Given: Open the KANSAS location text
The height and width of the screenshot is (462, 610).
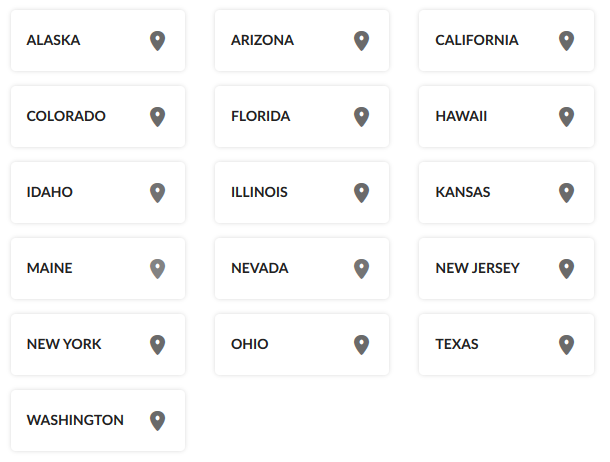Looking at the screenshot, I should (x=463, y=192).
